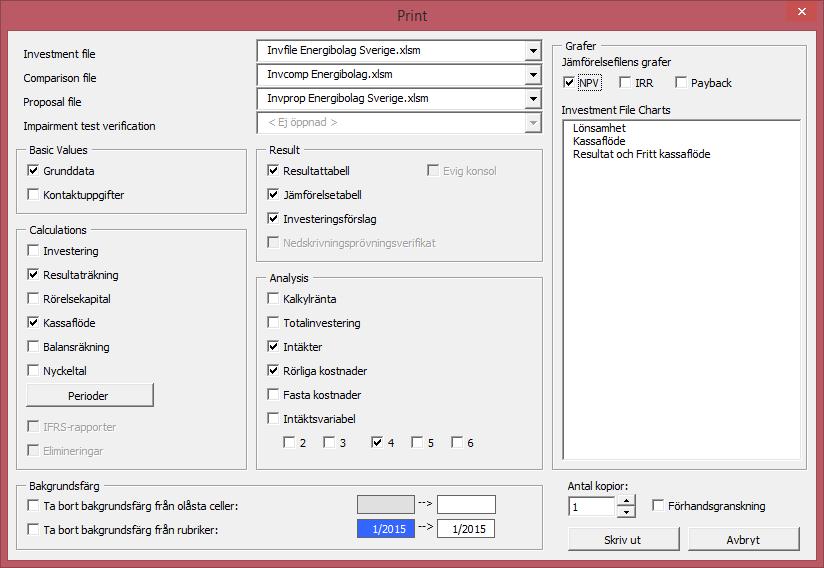Uncheck the Jämförelsetabell checkbox

273,194
